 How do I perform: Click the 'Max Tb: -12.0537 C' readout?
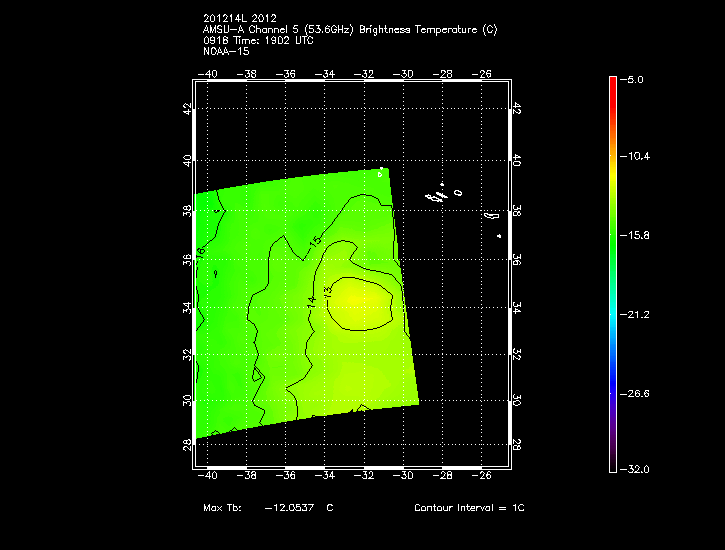pos(268,508)
